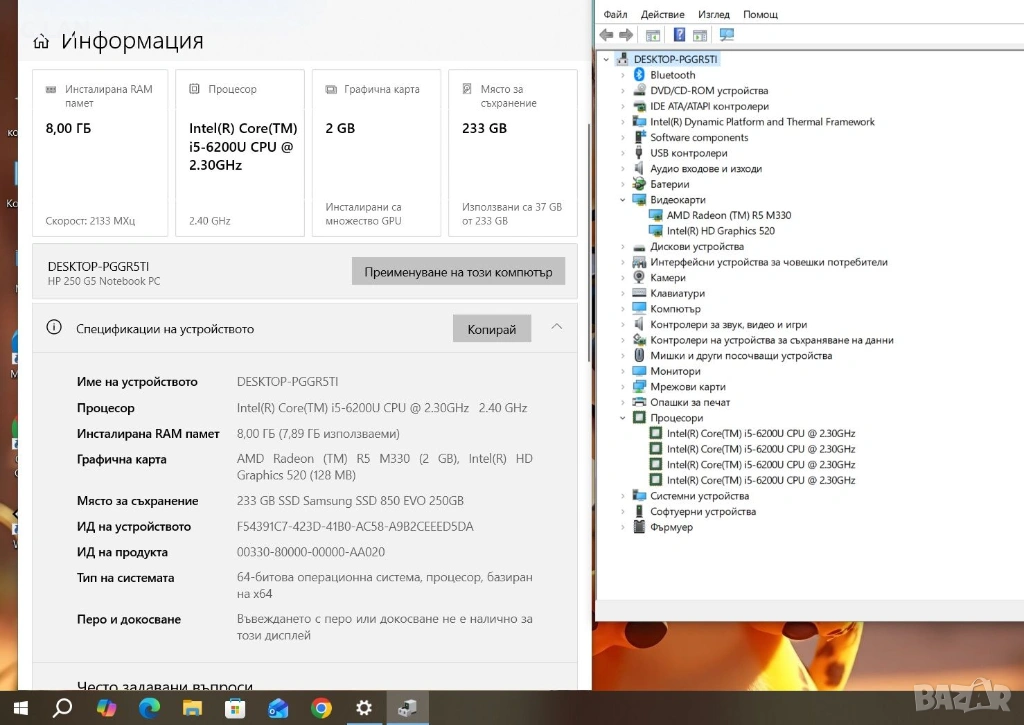Screen dimensions: 1024x725
Task: Open Microsoft Store from the taskbar
Action: pyautogui.click(x=235, y=708)
